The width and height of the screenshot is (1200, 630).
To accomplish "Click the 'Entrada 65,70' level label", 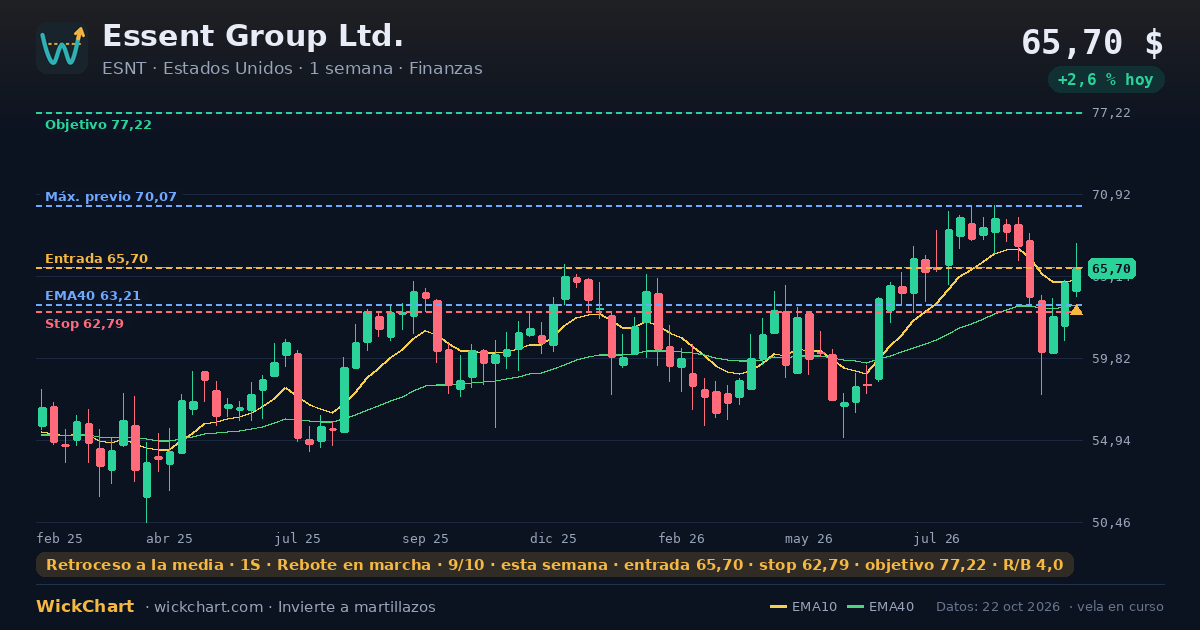I will point(96,258).
